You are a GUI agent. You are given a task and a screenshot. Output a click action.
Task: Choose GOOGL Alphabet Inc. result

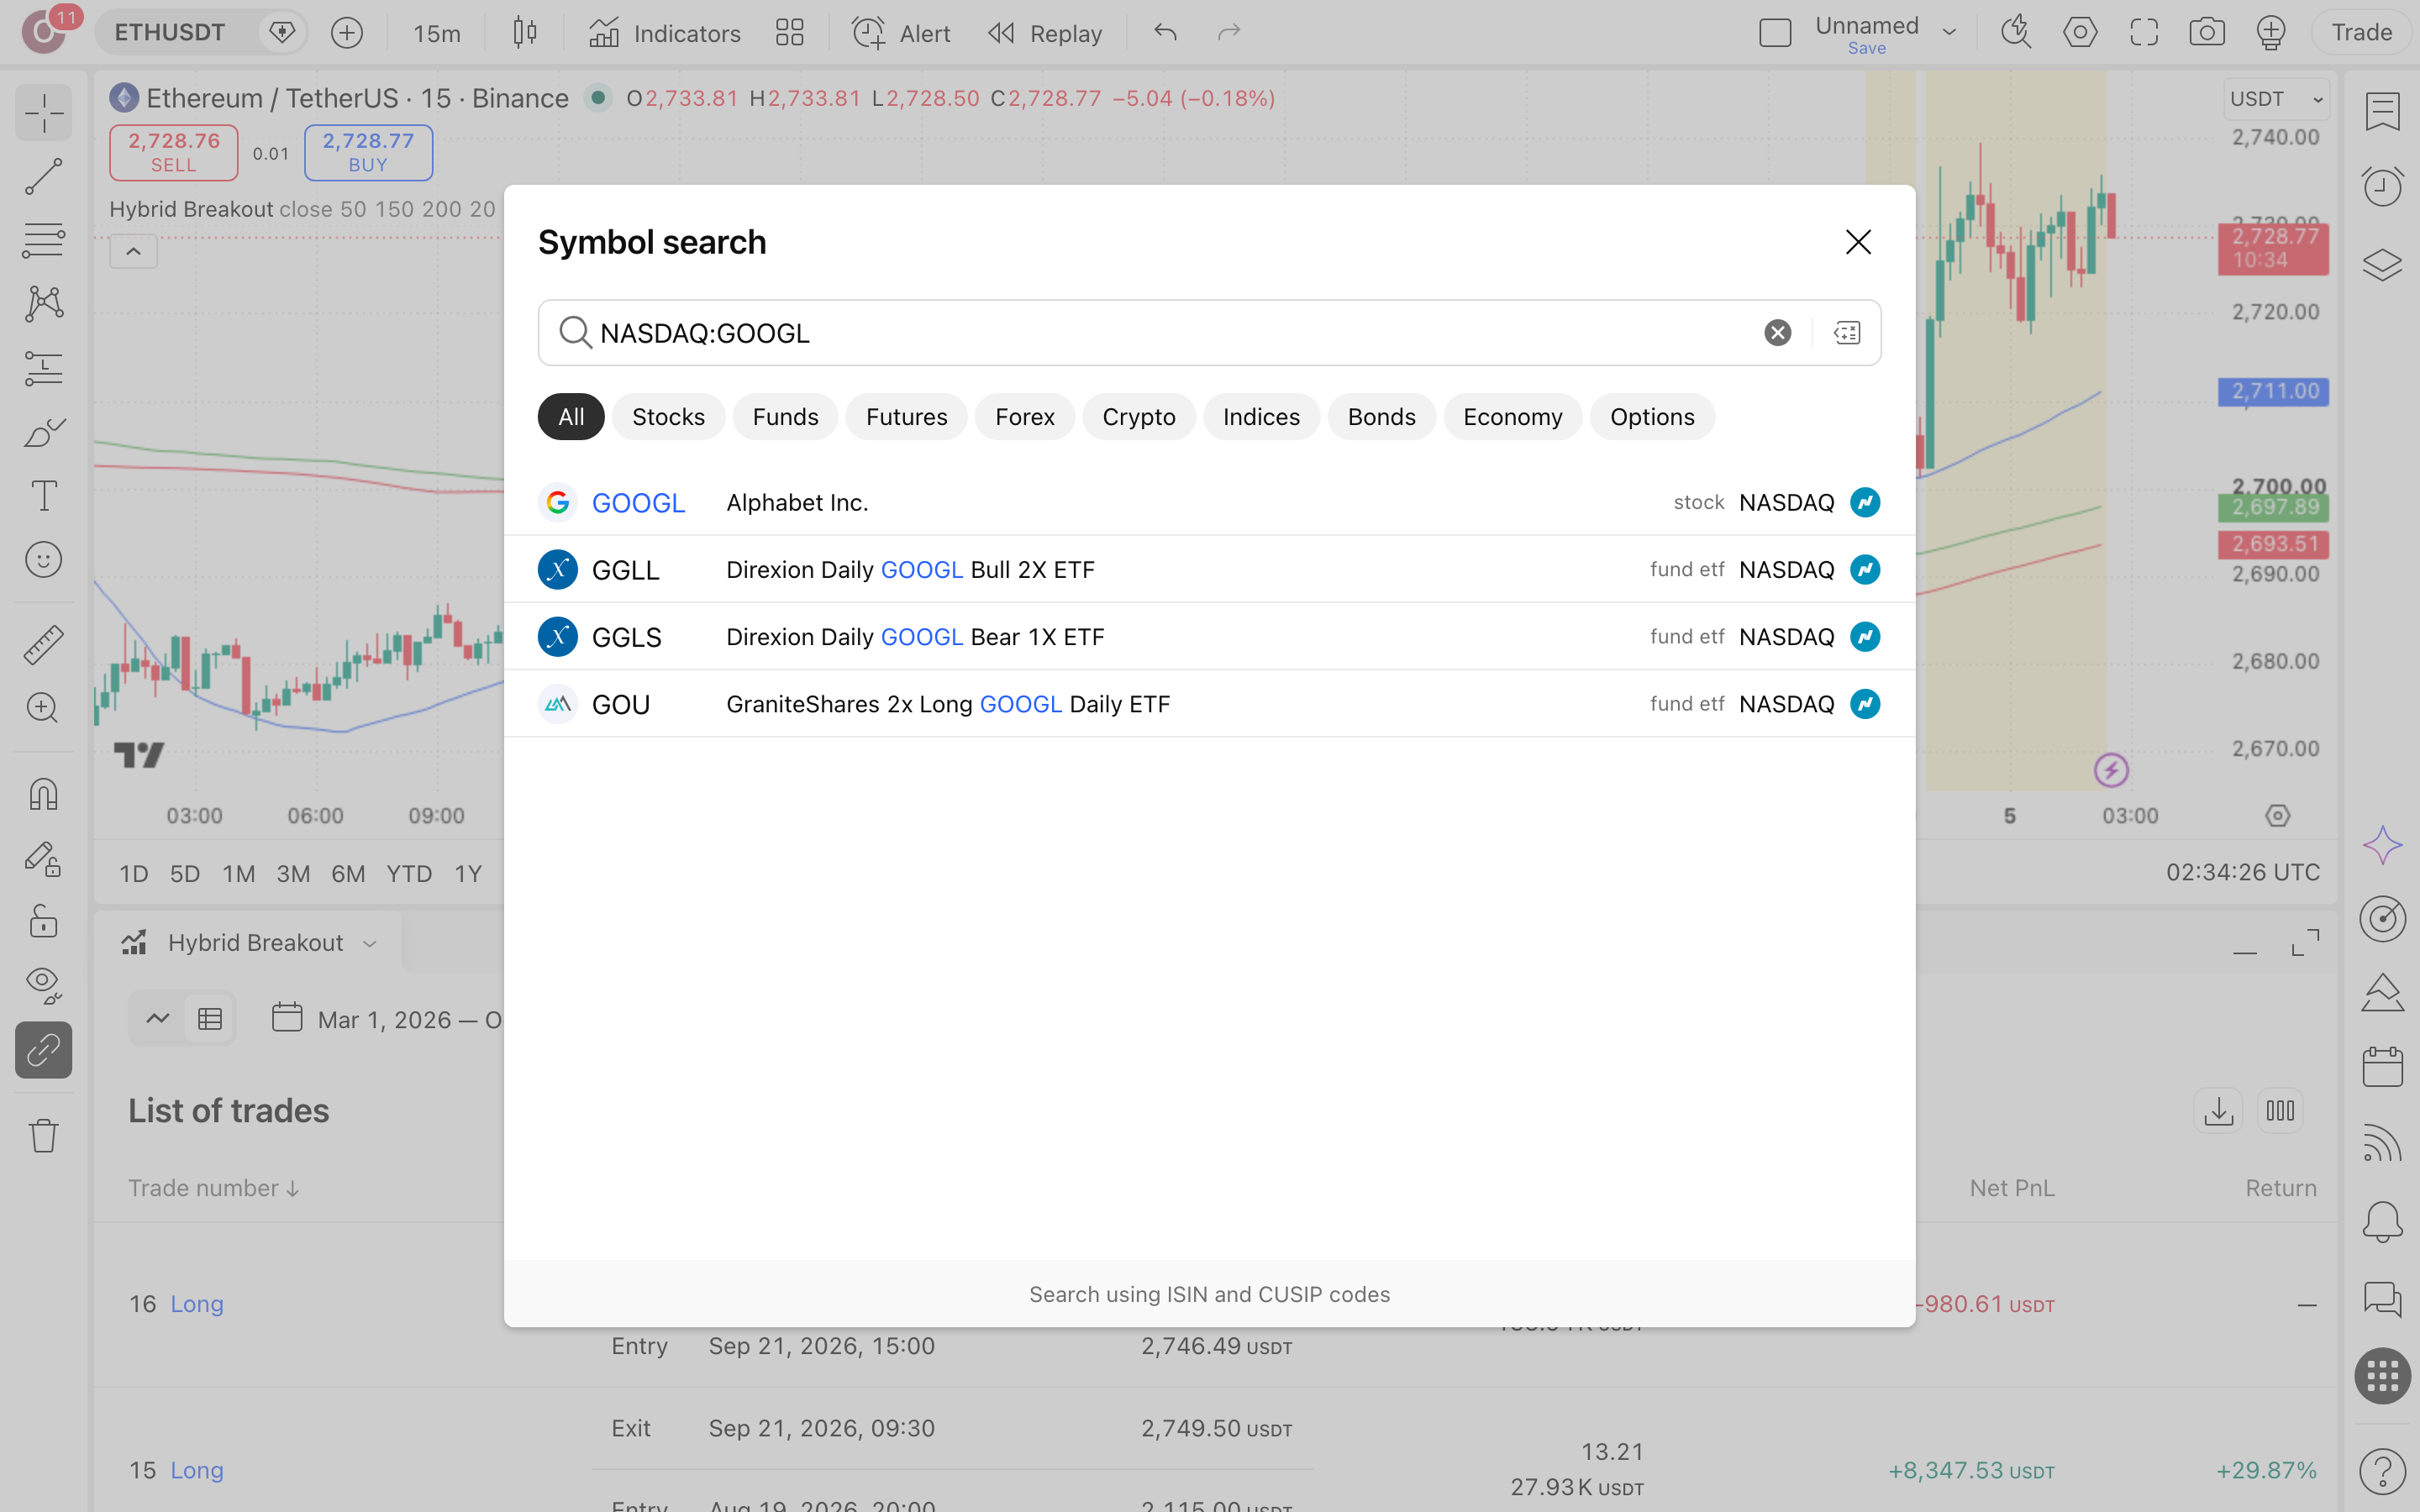(1209, 502)
